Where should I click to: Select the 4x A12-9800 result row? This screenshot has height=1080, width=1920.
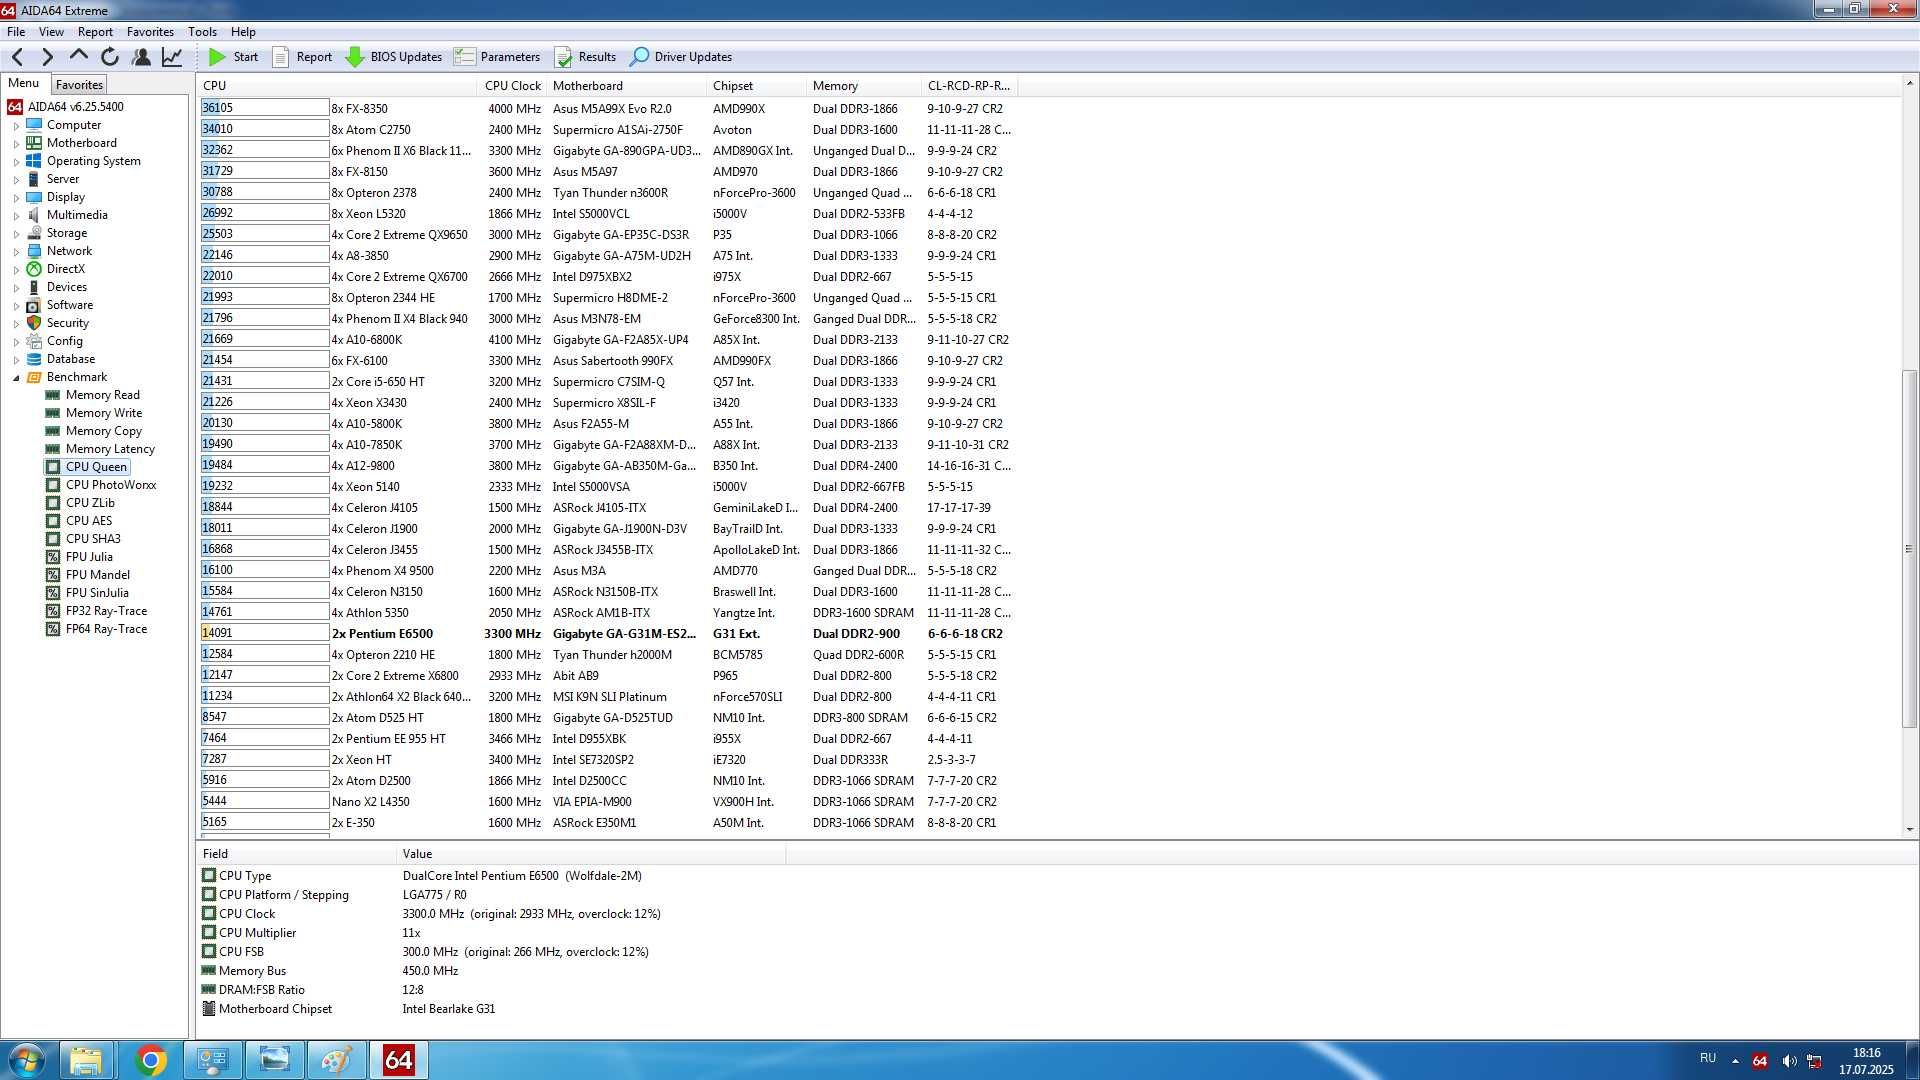(608, 465)
